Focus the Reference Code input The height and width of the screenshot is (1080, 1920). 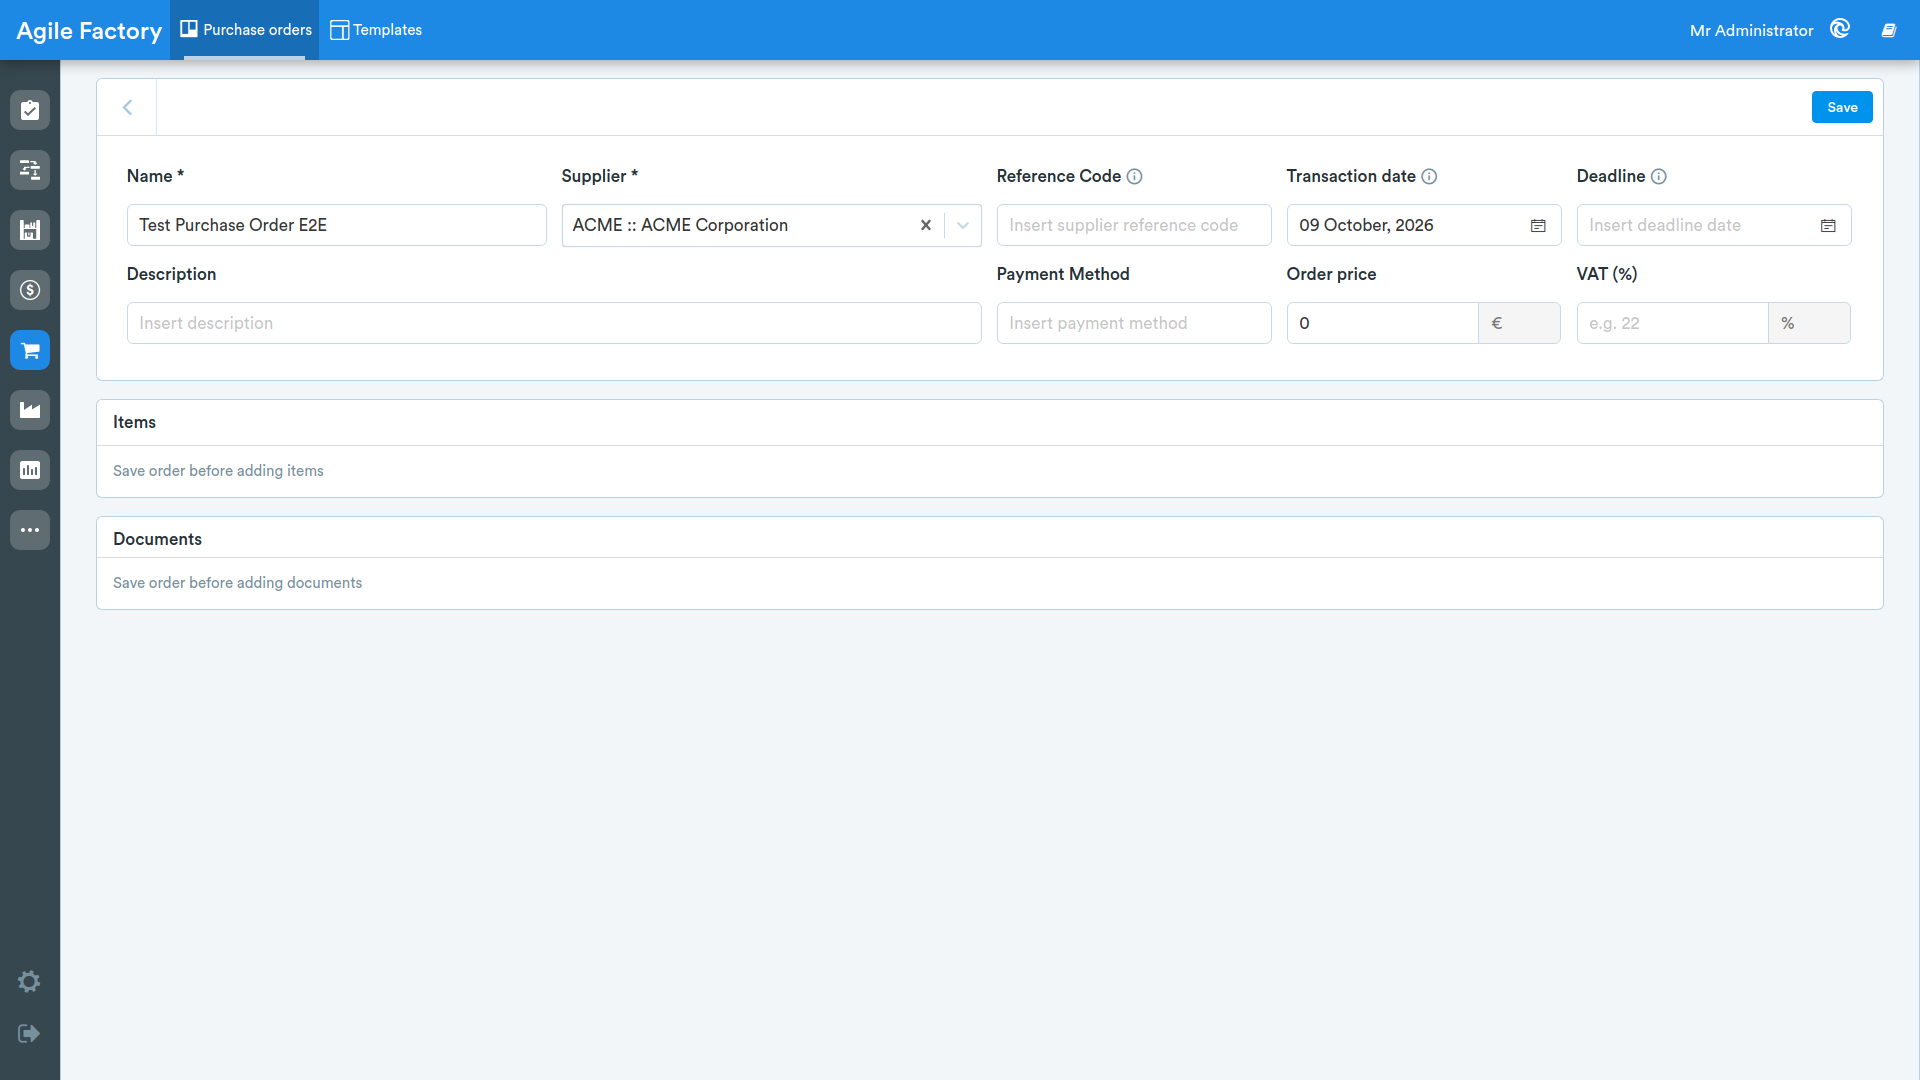(x=1134, y=225)
